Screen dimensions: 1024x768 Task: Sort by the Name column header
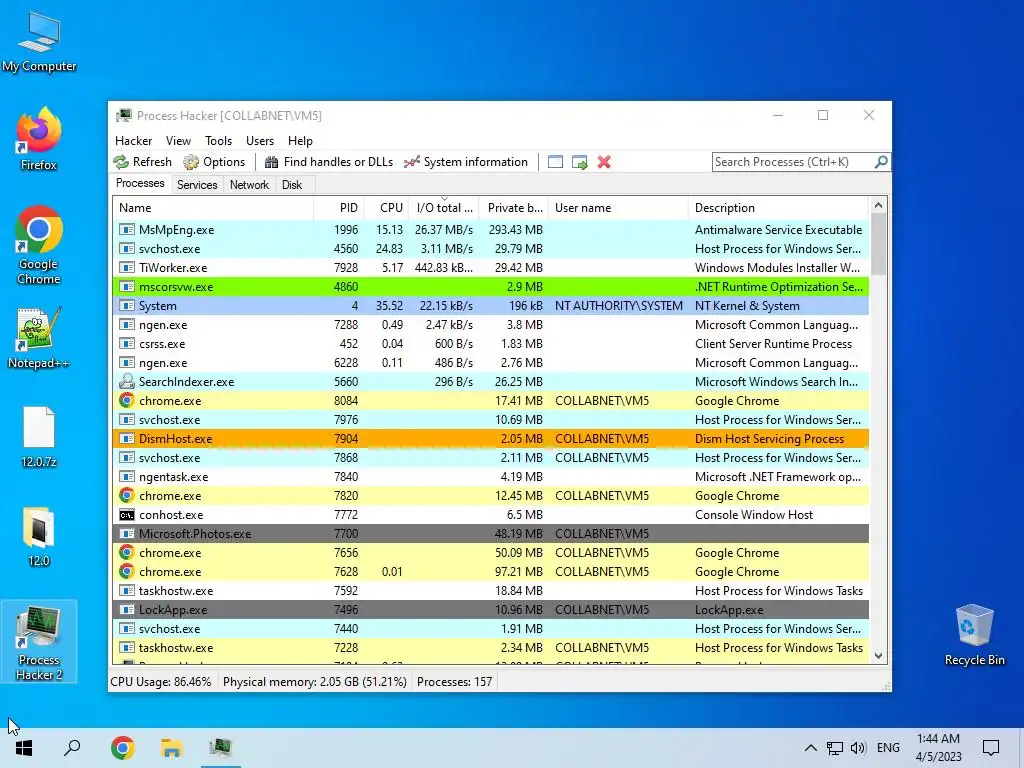click(x=213, y=208)
